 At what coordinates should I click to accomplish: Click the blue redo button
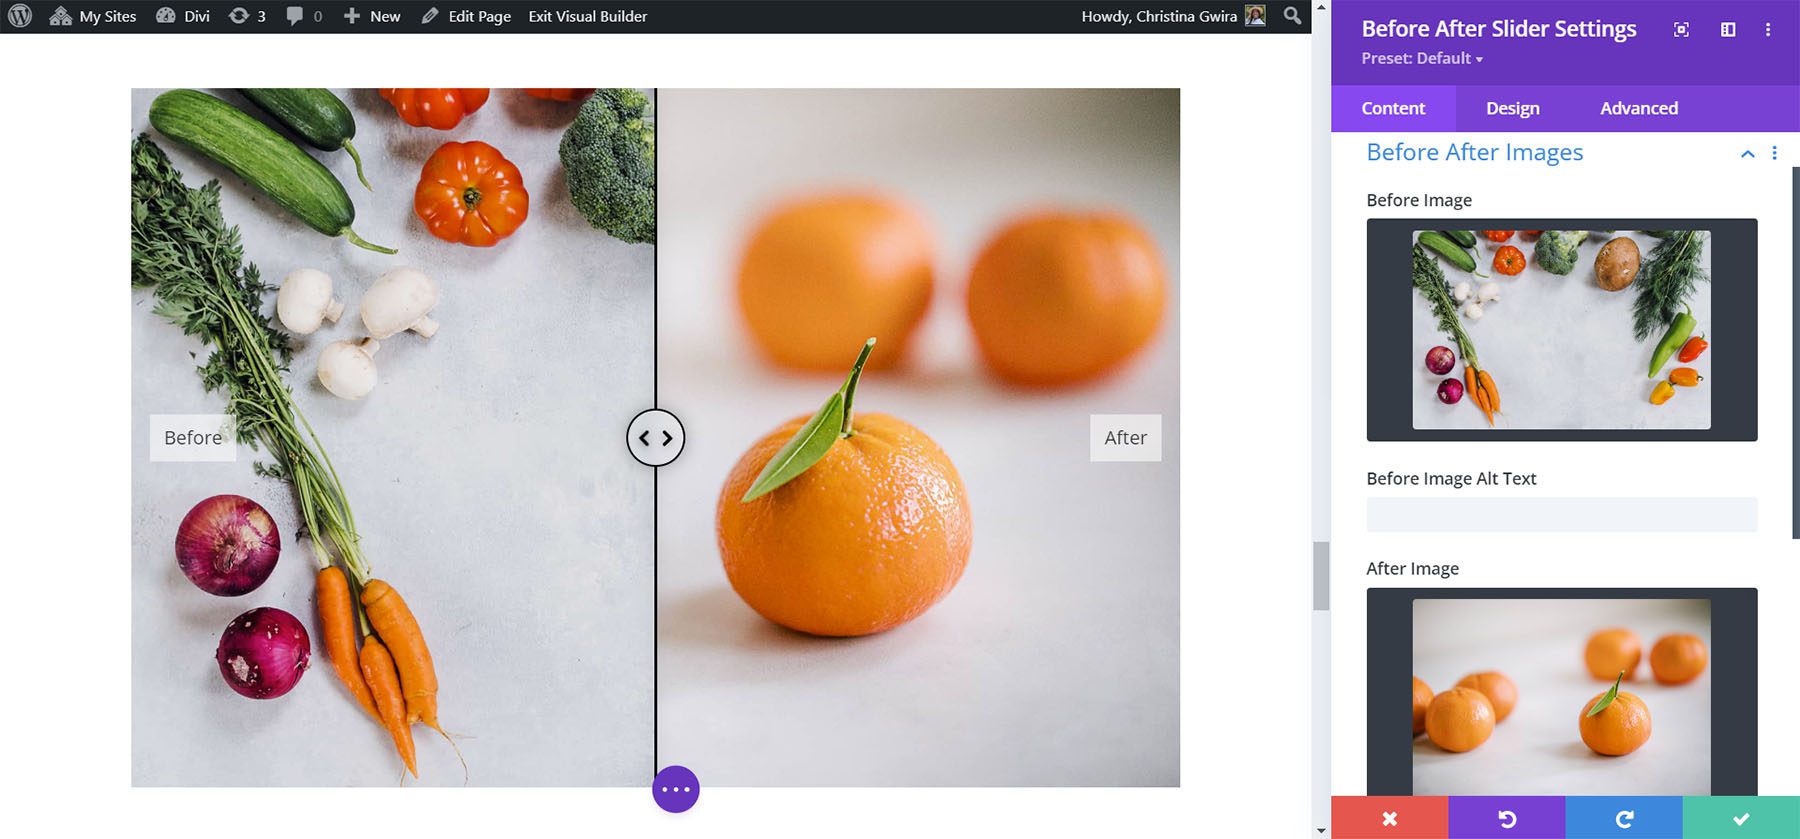pyautogui.click(x=1624, y=818)
